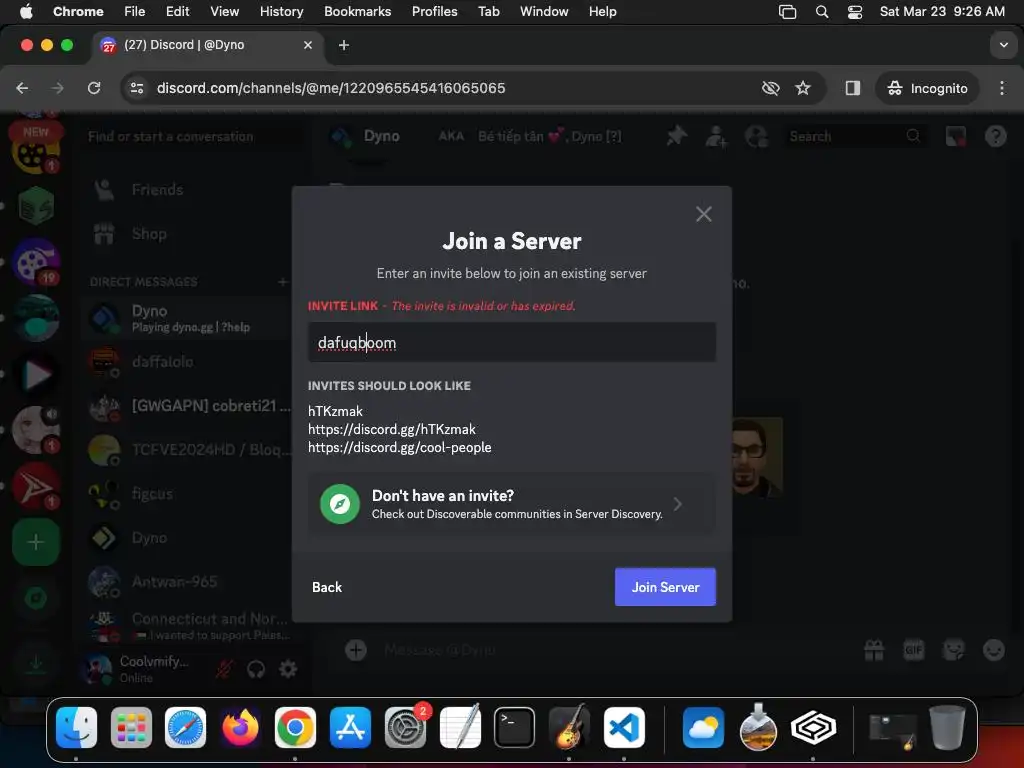Select the white play-triangle server icon
This screenshot has width=1024, height=768.
(36, 374)
